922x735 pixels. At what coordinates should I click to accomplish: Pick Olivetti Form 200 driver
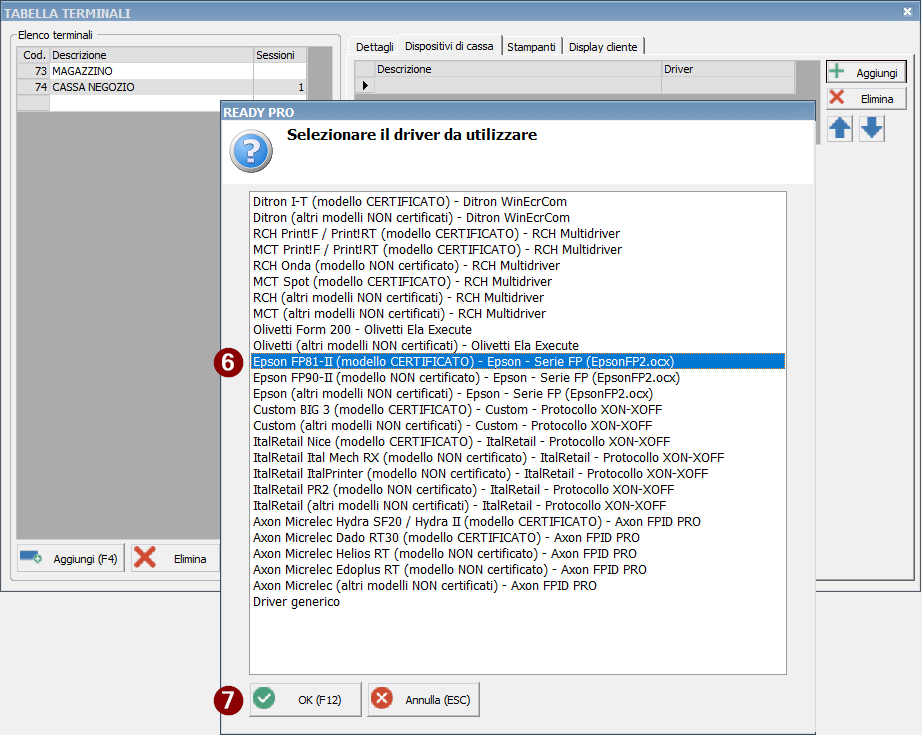(362, 330)
